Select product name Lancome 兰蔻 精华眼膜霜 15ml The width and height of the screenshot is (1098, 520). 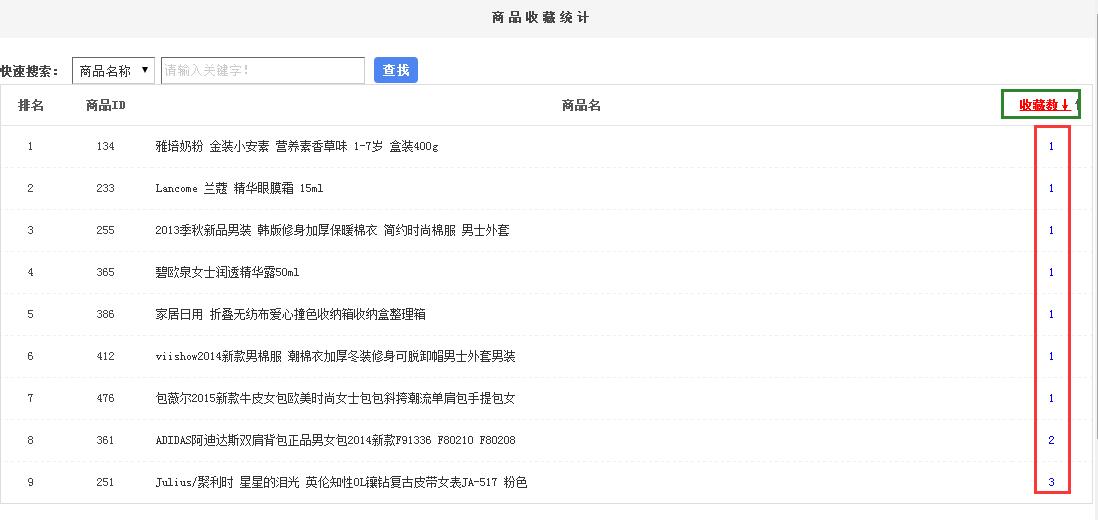click(239, 188)
